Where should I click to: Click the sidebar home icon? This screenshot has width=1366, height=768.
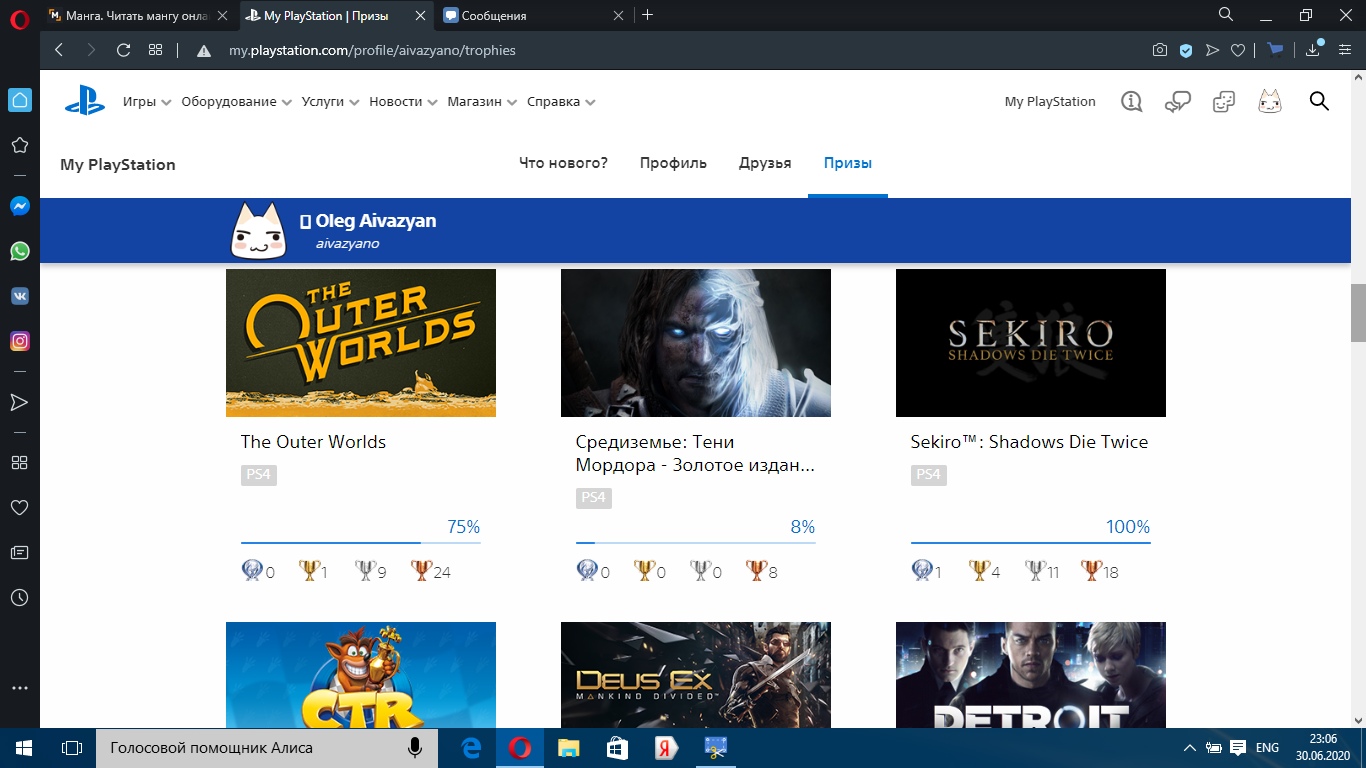20,100
